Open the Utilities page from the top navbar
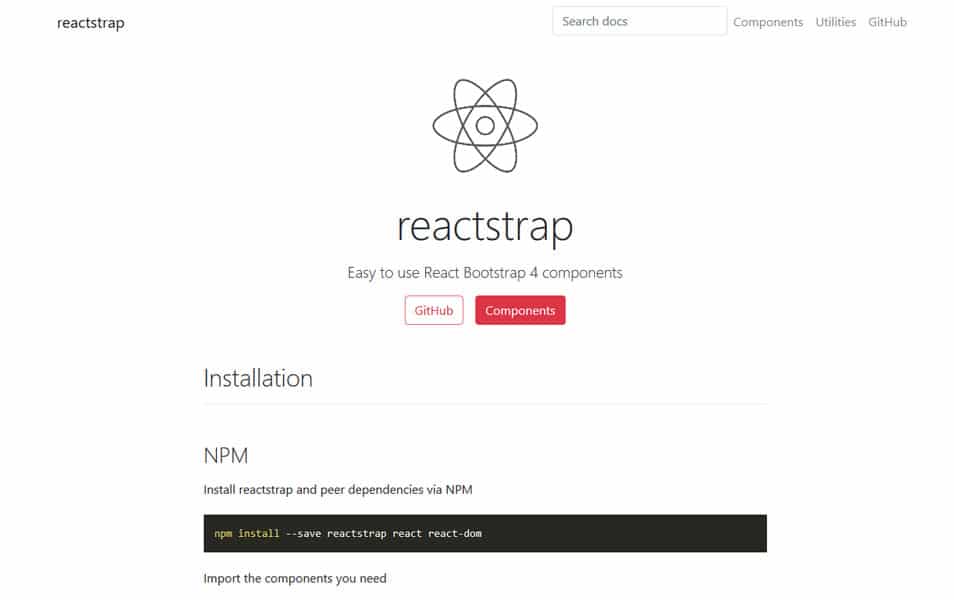954x600 pixels. pos(835,21)
